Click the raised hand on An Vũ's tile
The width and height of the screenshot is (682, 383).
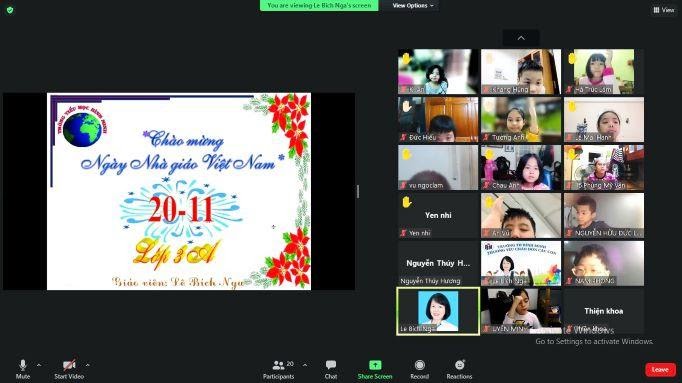489,202
